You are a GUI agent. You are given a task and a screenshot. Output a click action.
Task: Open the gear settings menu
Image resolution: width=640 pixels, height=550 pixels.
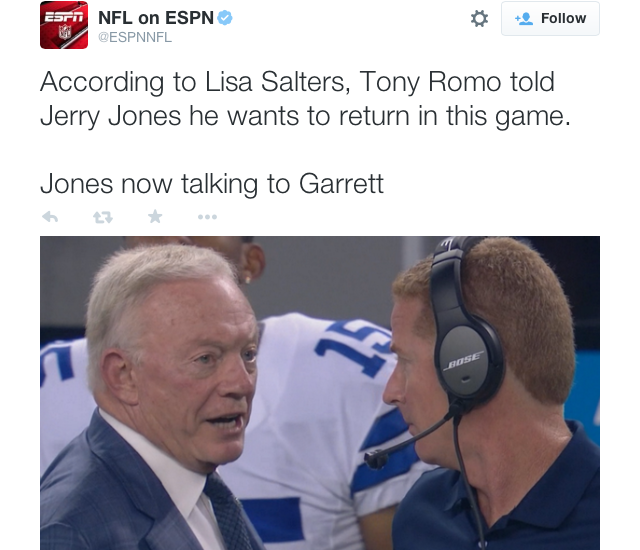pyautogui.click(x=479, y=19)
